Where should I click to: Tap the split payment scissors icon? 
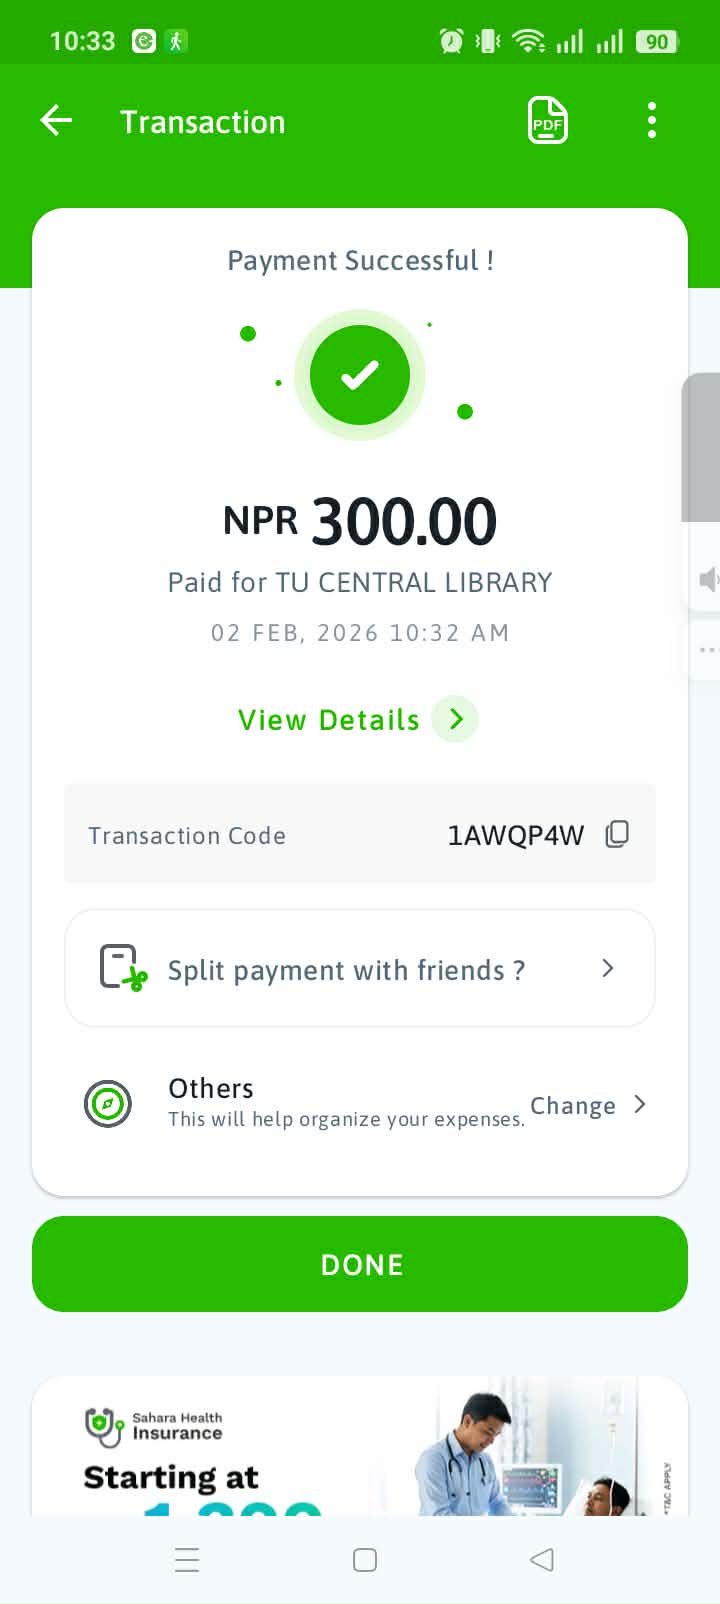coord(123,968)
